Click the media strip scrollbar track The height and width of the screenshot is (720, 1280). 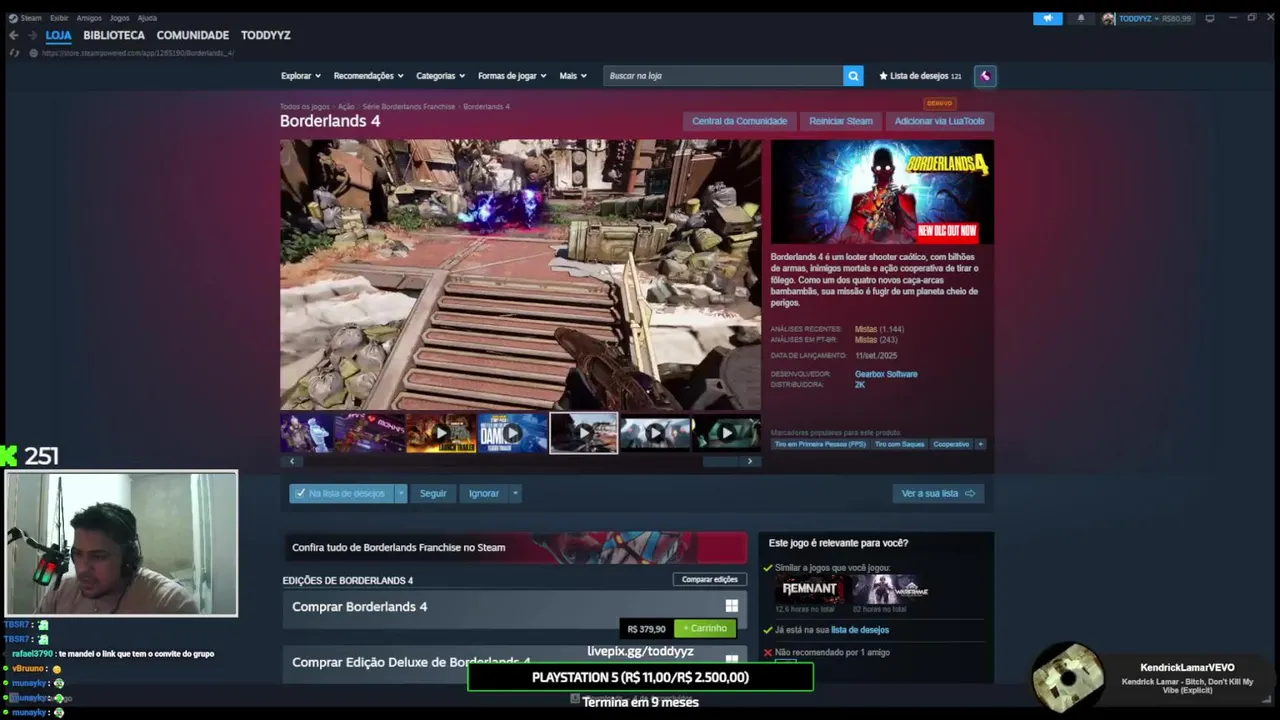[520, 461]
